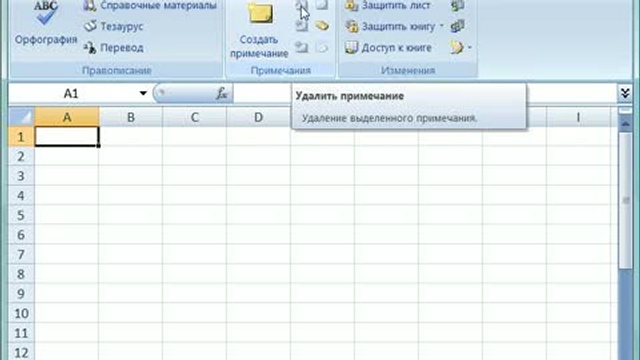Select cell B2
This screenshot has width=640, height=360.
coord(131,156)
